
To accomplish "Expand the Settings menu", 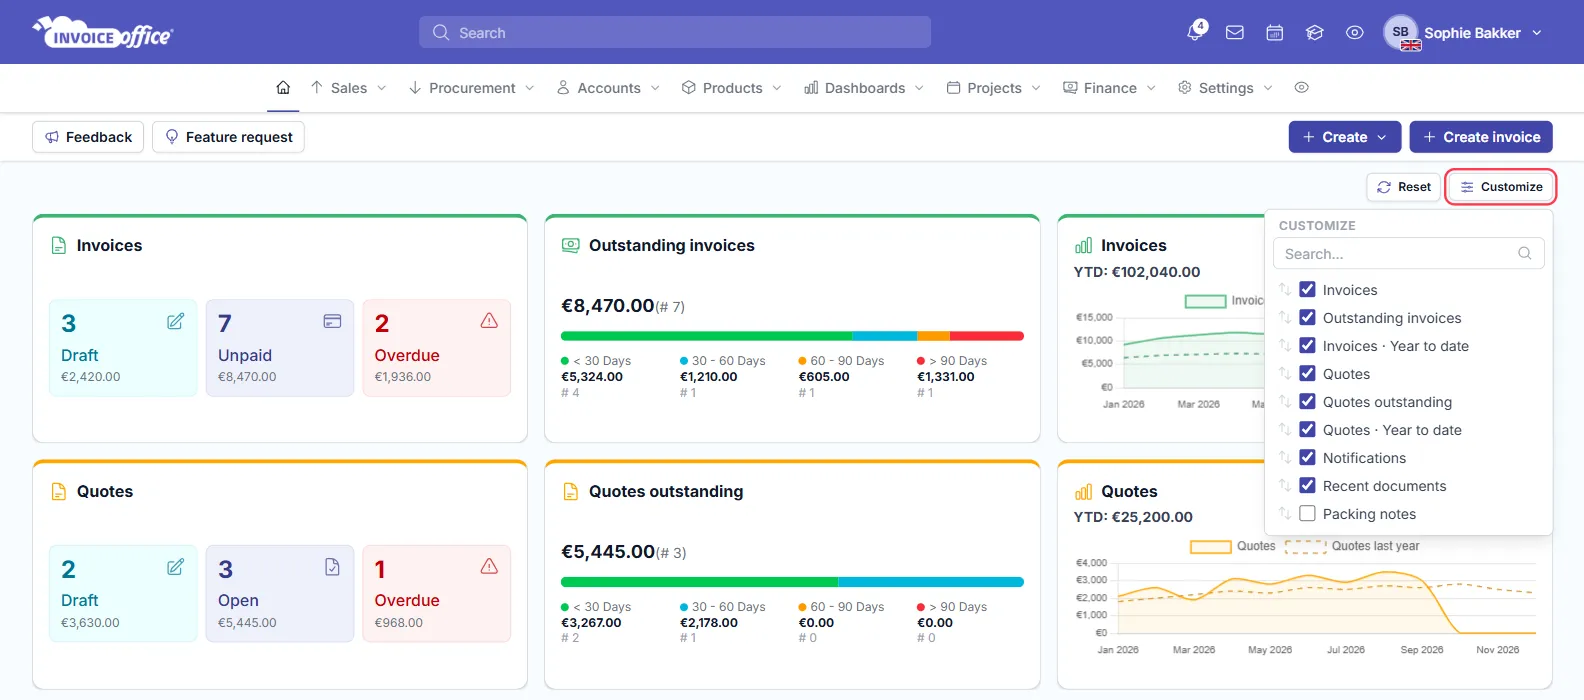I will tap(1225, 88).
